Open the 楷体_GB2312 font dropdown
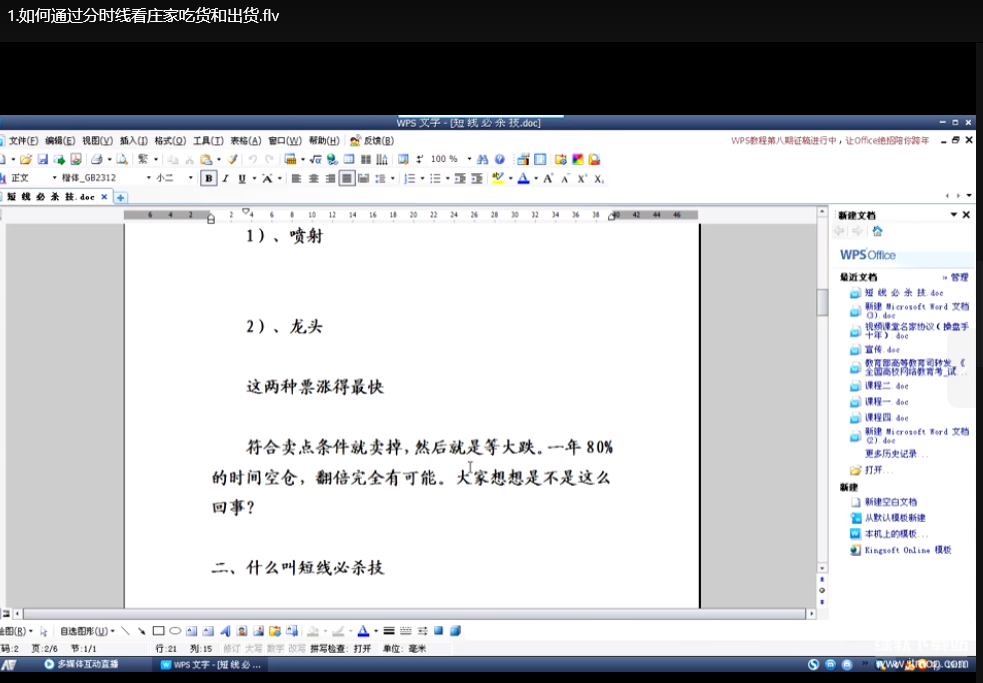The image size is (983, 683). pos(149,178)
